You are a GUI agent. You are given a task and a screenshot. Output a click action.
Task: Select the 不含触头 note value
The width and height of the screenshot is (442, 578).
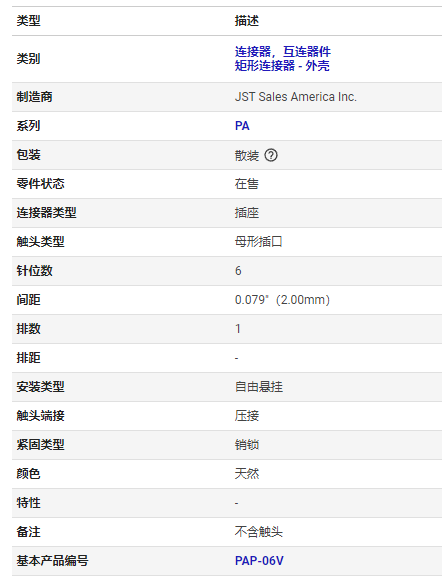point(258,532)
